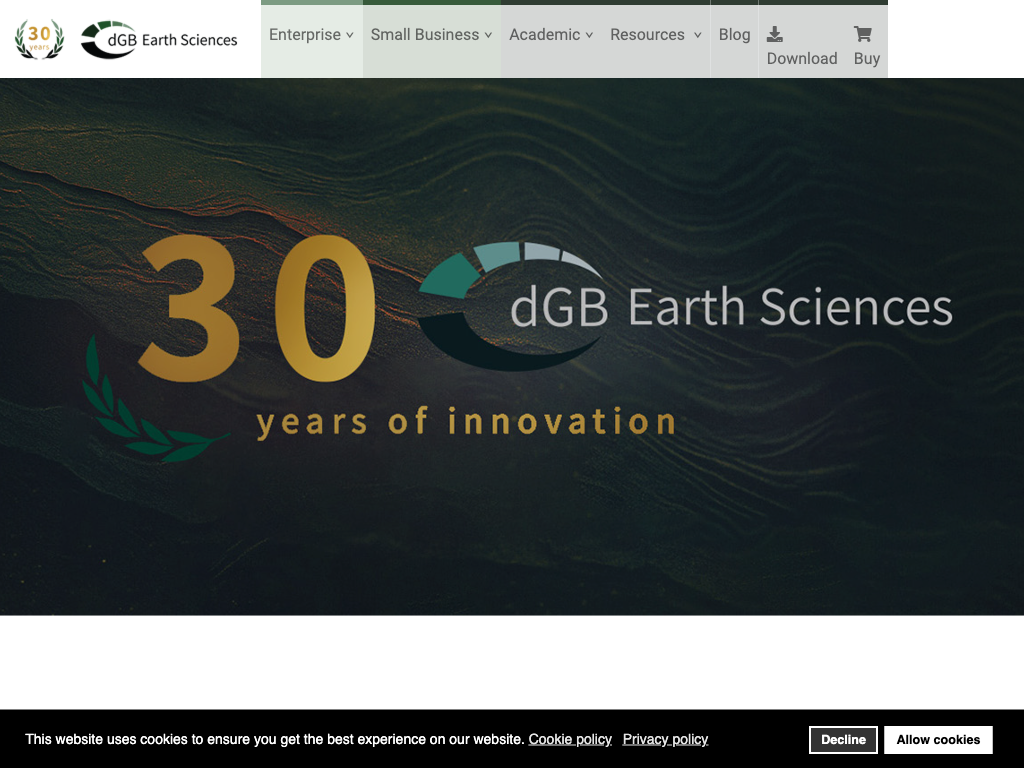Open the Privacy policy link
The image size is (1024, 768).
665,740
